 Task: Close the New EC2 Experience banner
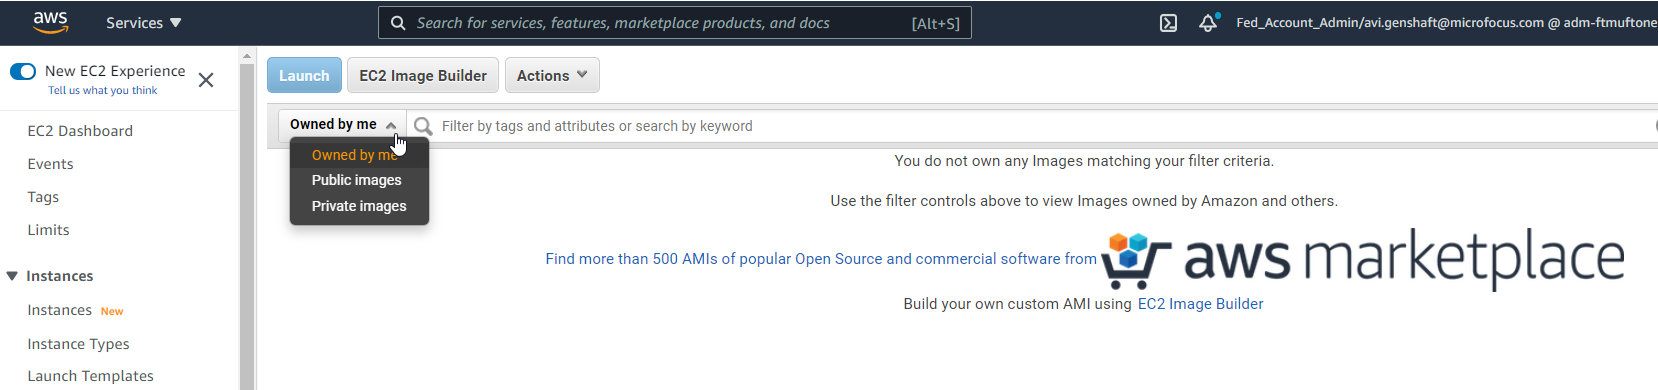tap(206, 80)
